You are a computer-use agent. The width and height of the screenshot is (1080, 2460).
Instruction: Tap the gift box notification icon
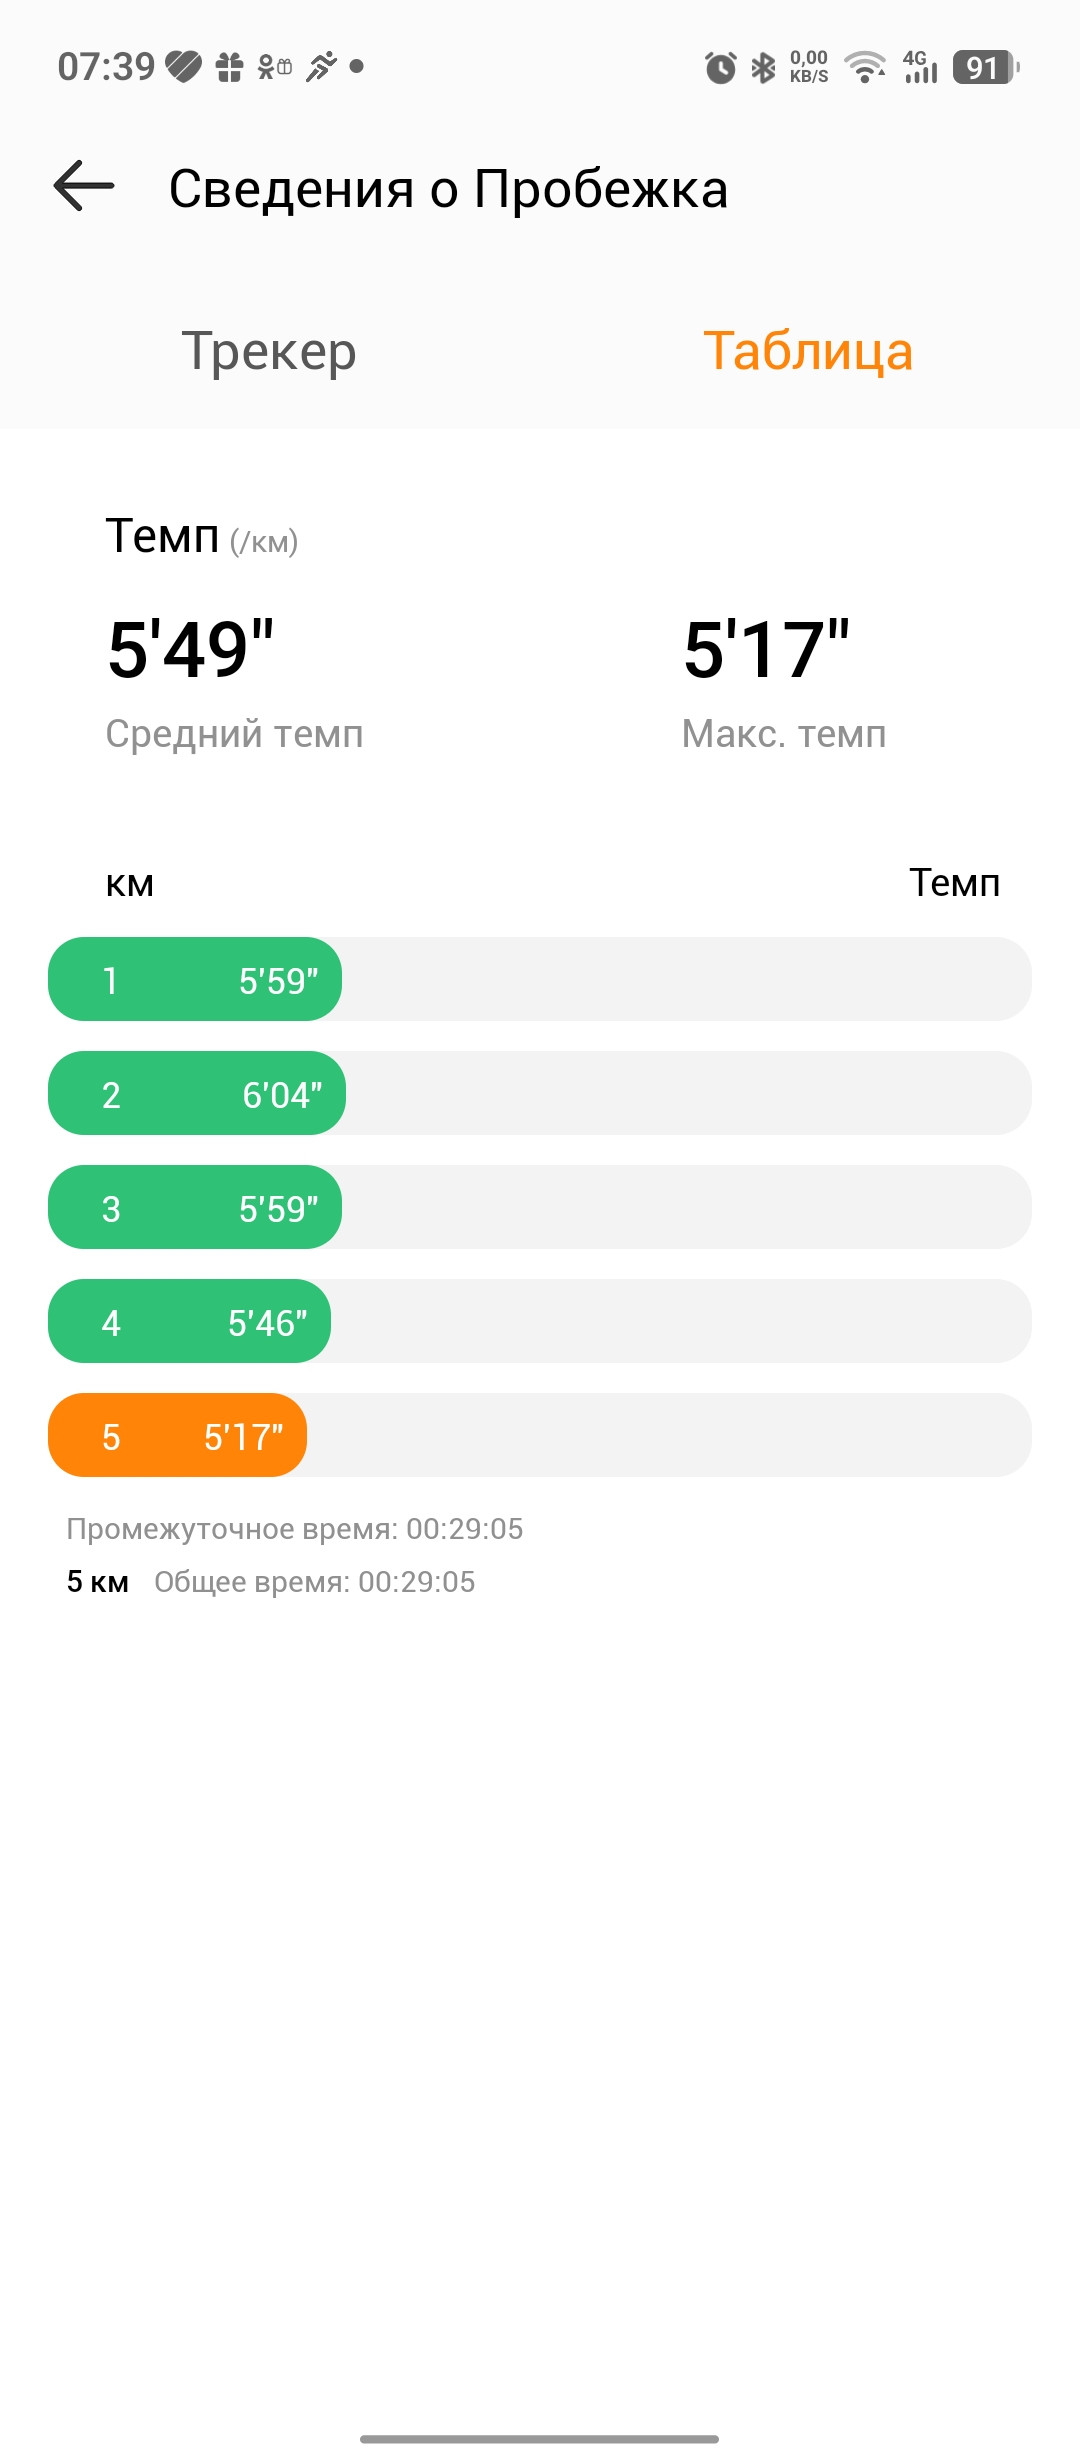point(230,66)
